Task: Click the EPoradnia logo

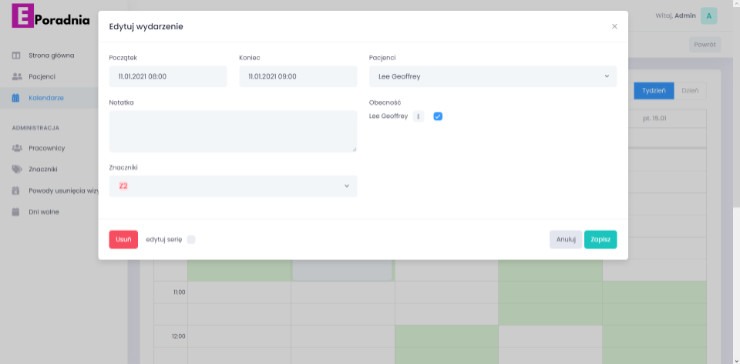Action: 50,16
